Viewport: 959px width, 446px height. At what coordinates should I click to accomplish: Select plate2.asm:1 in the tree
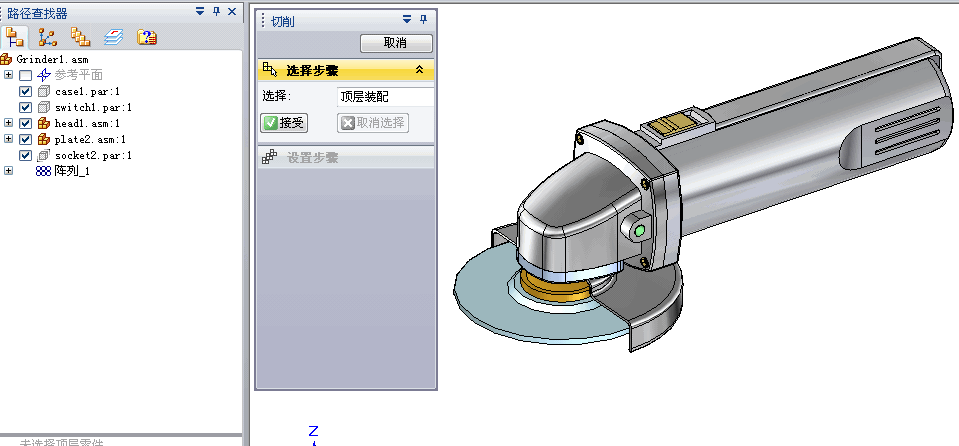pos(90,139)
